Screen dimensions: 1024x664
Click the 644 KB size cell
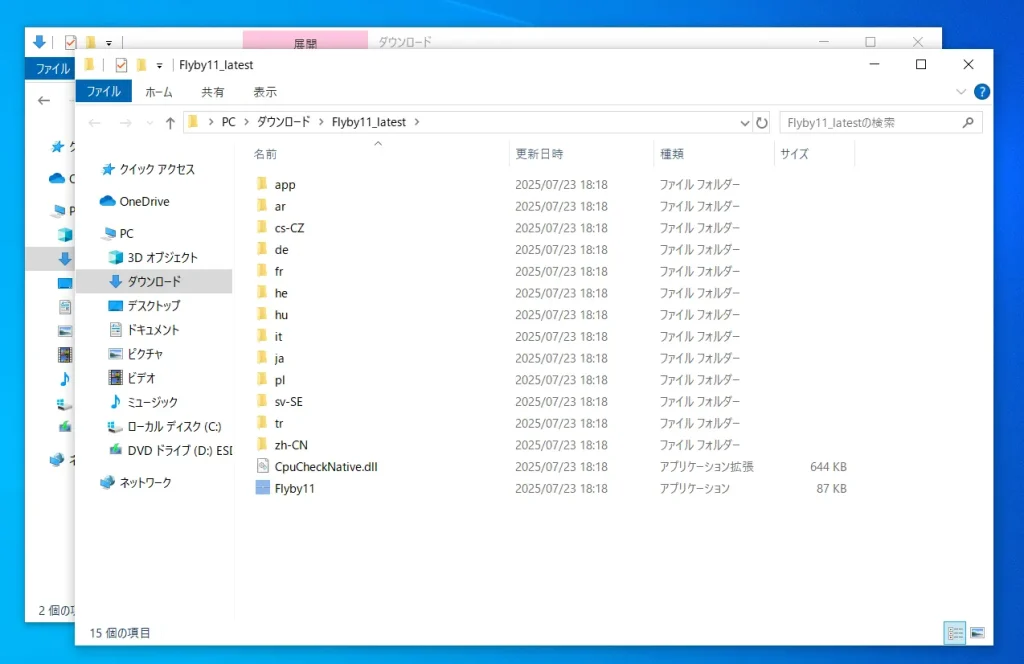pyautogui.click(x=828, y=467)
